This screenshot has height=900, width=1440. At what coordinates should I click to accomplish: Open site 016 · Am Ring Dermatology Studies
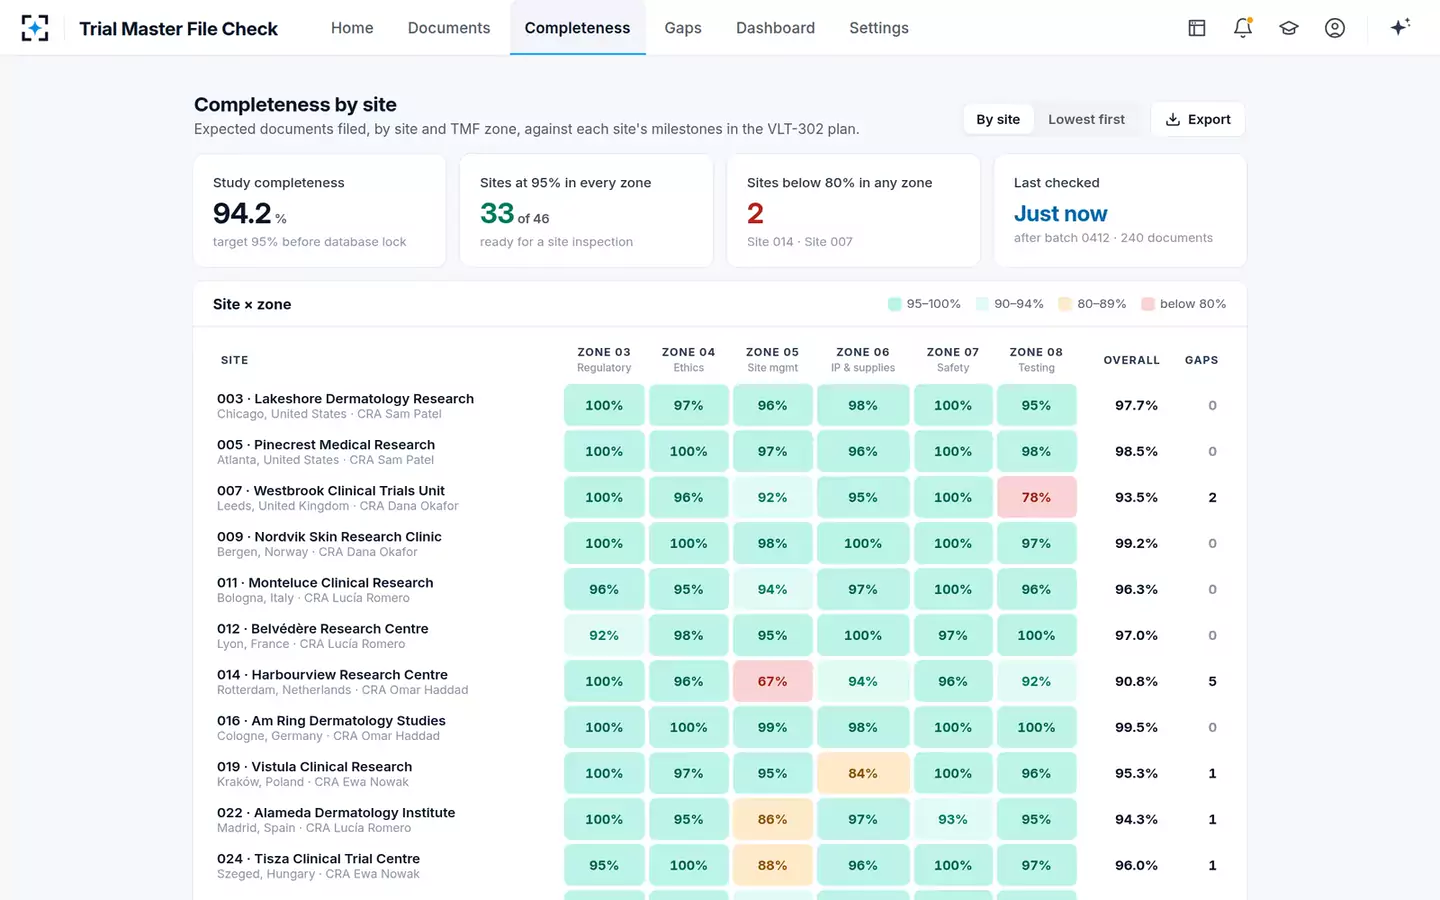331,721
